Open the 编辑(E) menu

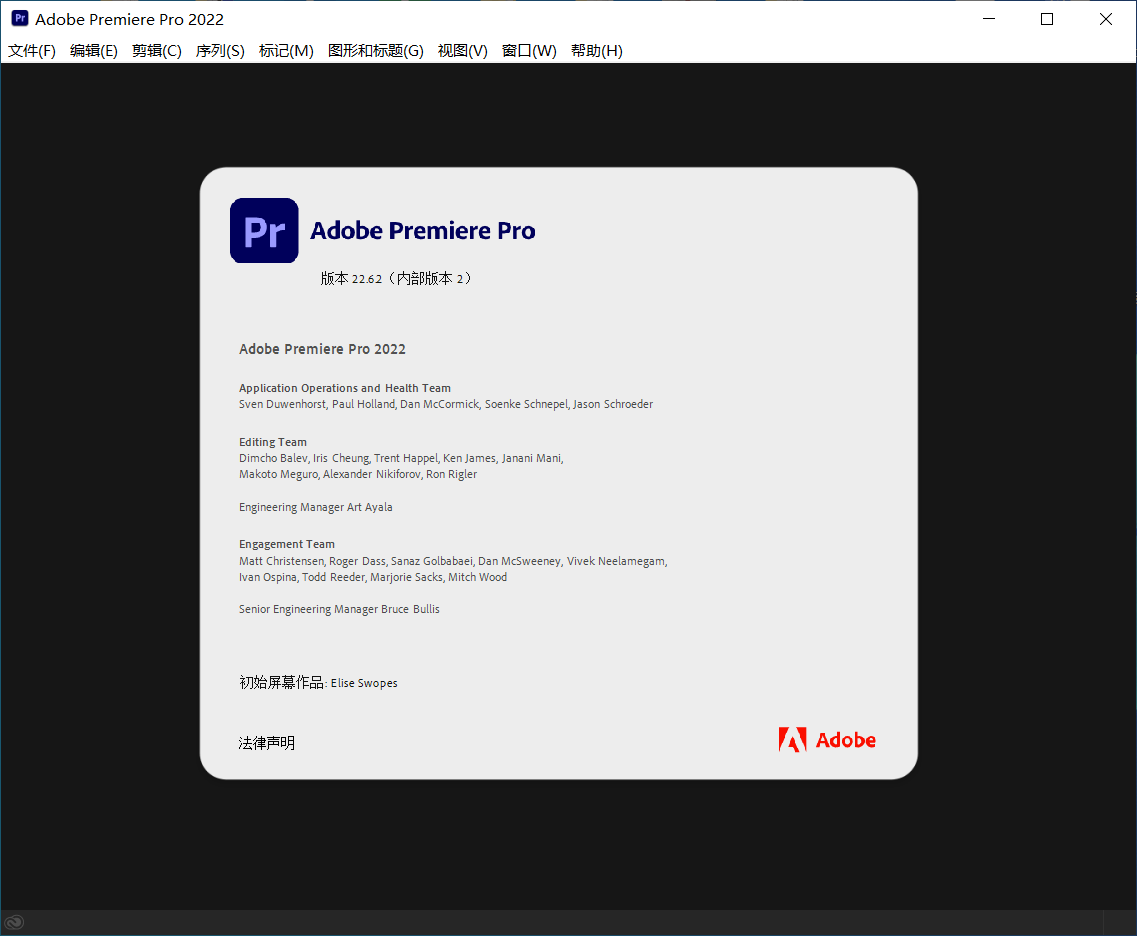94,51
